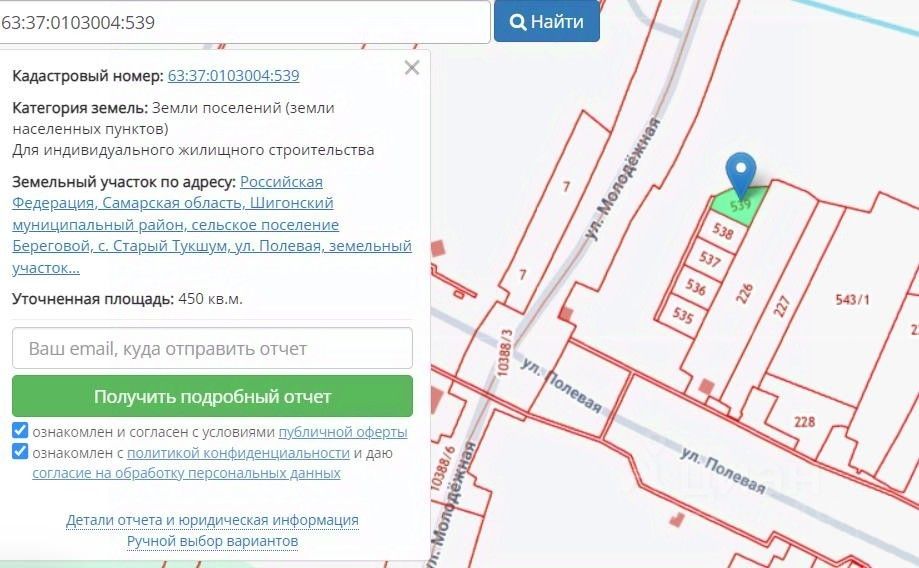The image size is (919, 568).
Task: Open the публичной оферты link
Action: (343, 432)
